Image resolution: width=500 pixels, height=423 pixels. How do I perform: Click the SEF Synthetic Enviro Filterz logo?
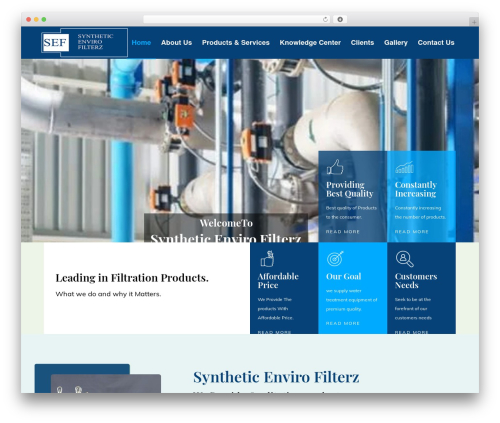pyautogui.click(x=84, y=43)
